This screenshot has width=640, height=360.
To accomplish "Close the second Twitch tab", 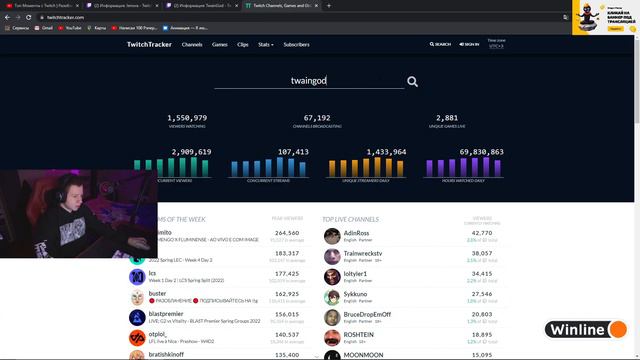I will coord(157,6).
